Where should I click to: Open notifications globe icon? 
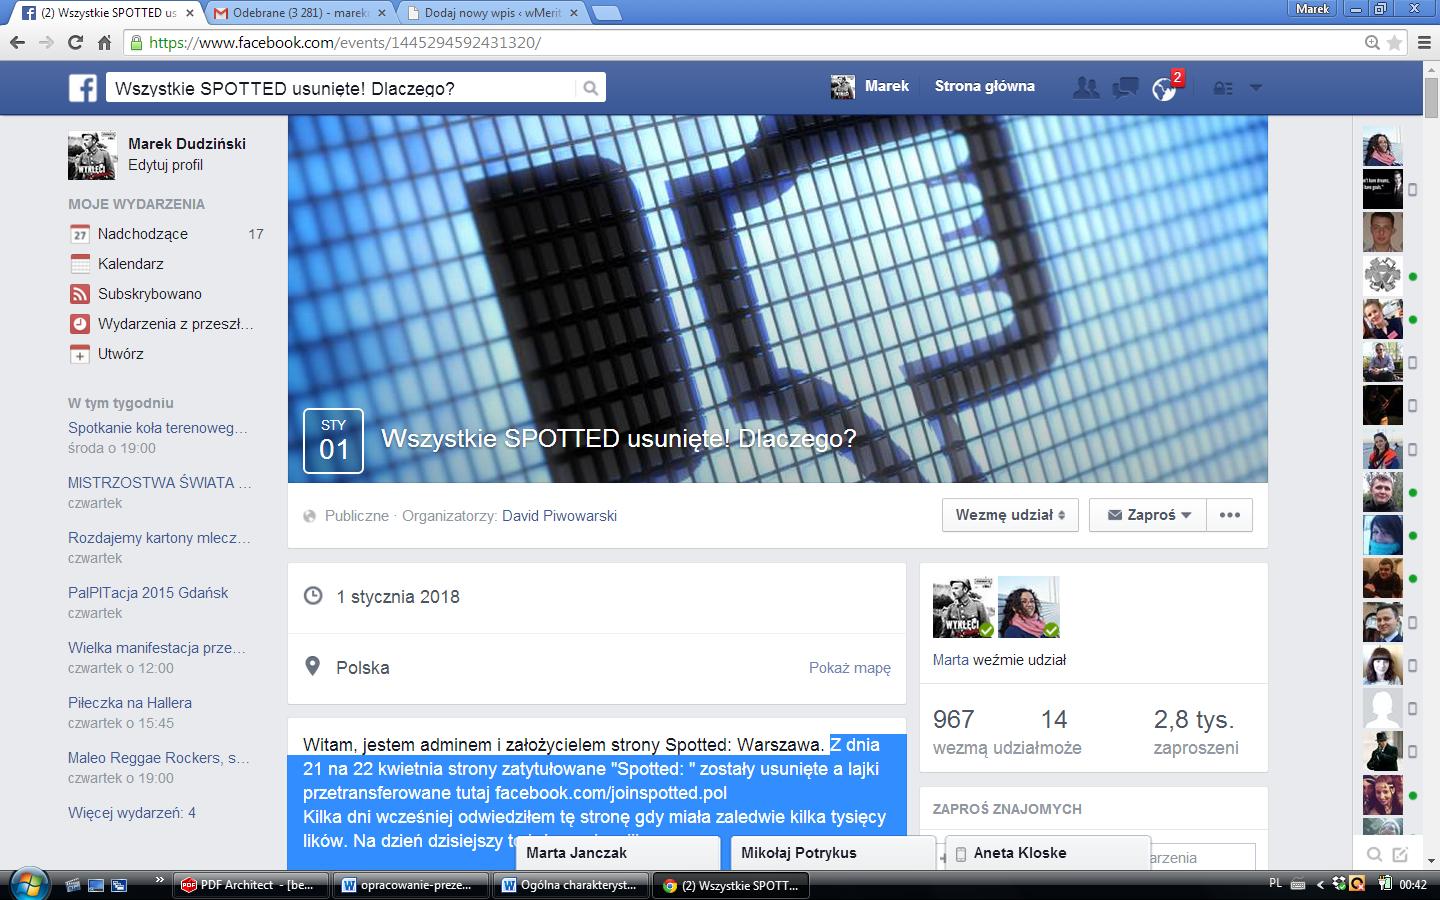click(x=1164, y=89)
